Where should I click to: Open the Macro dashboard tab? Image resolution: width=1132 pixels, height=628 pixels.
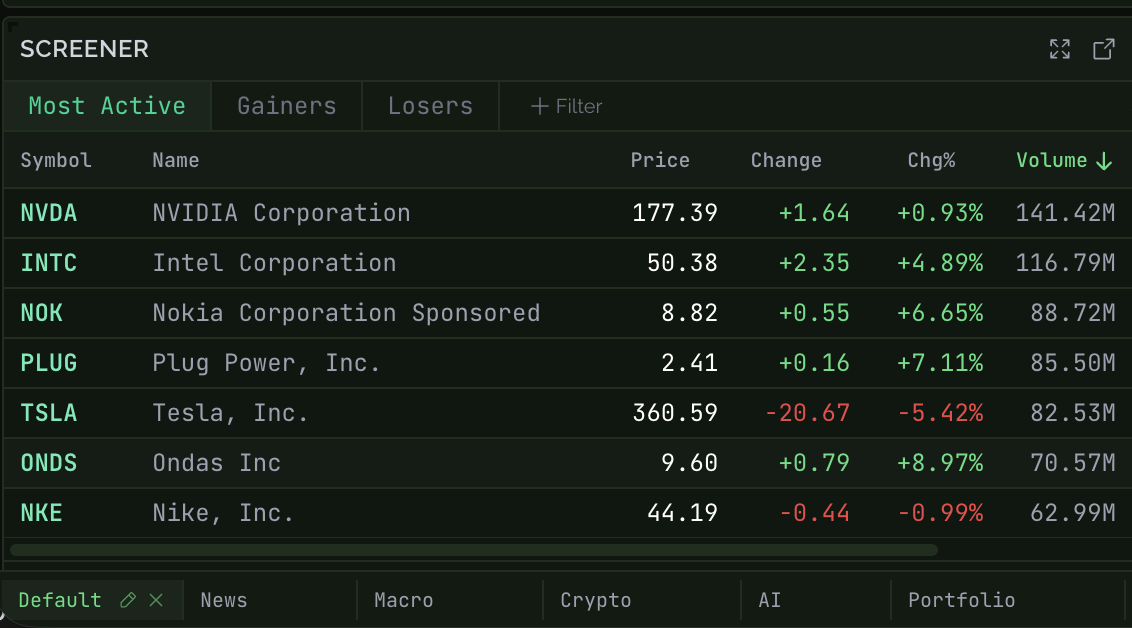(x=403, y=600)
